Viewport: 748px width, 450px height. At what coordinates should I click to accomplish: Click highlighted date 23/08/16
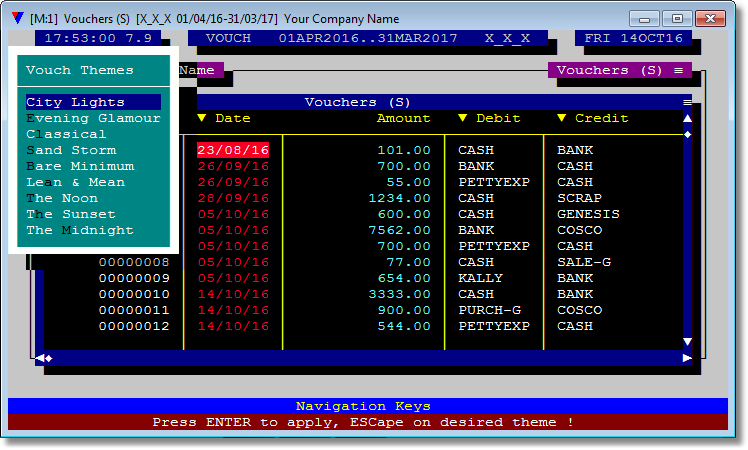coord(233,150)
